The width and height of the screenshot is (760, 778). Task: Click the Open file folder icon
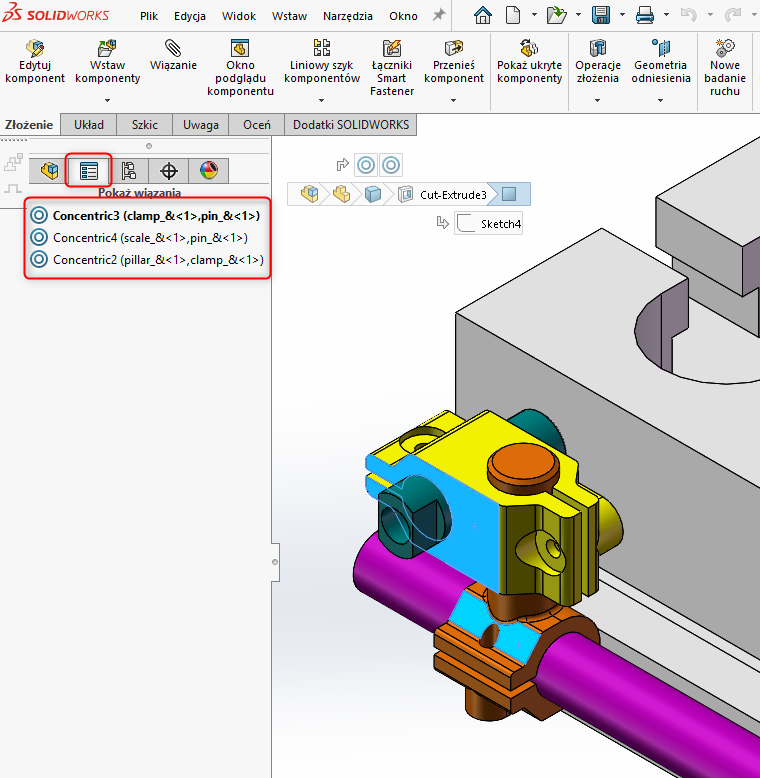[x=557, y=15]
